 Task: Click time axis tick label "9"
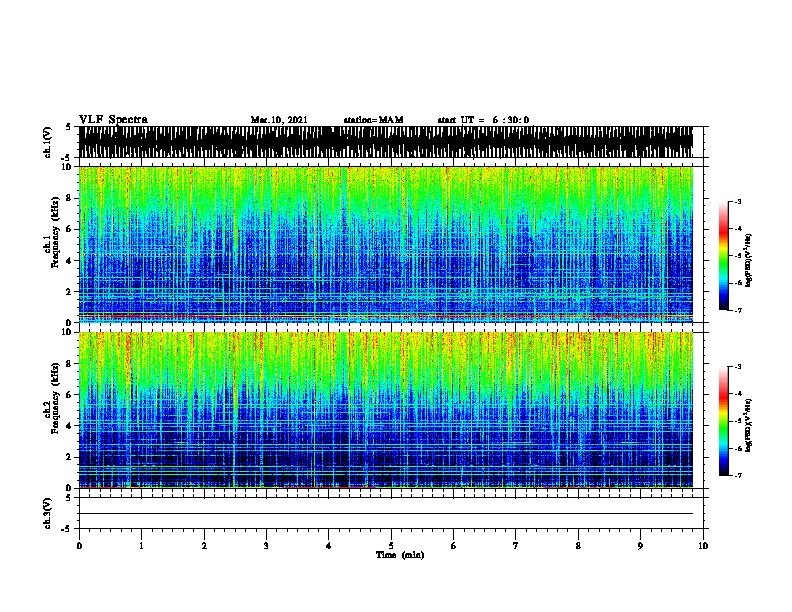640,546
